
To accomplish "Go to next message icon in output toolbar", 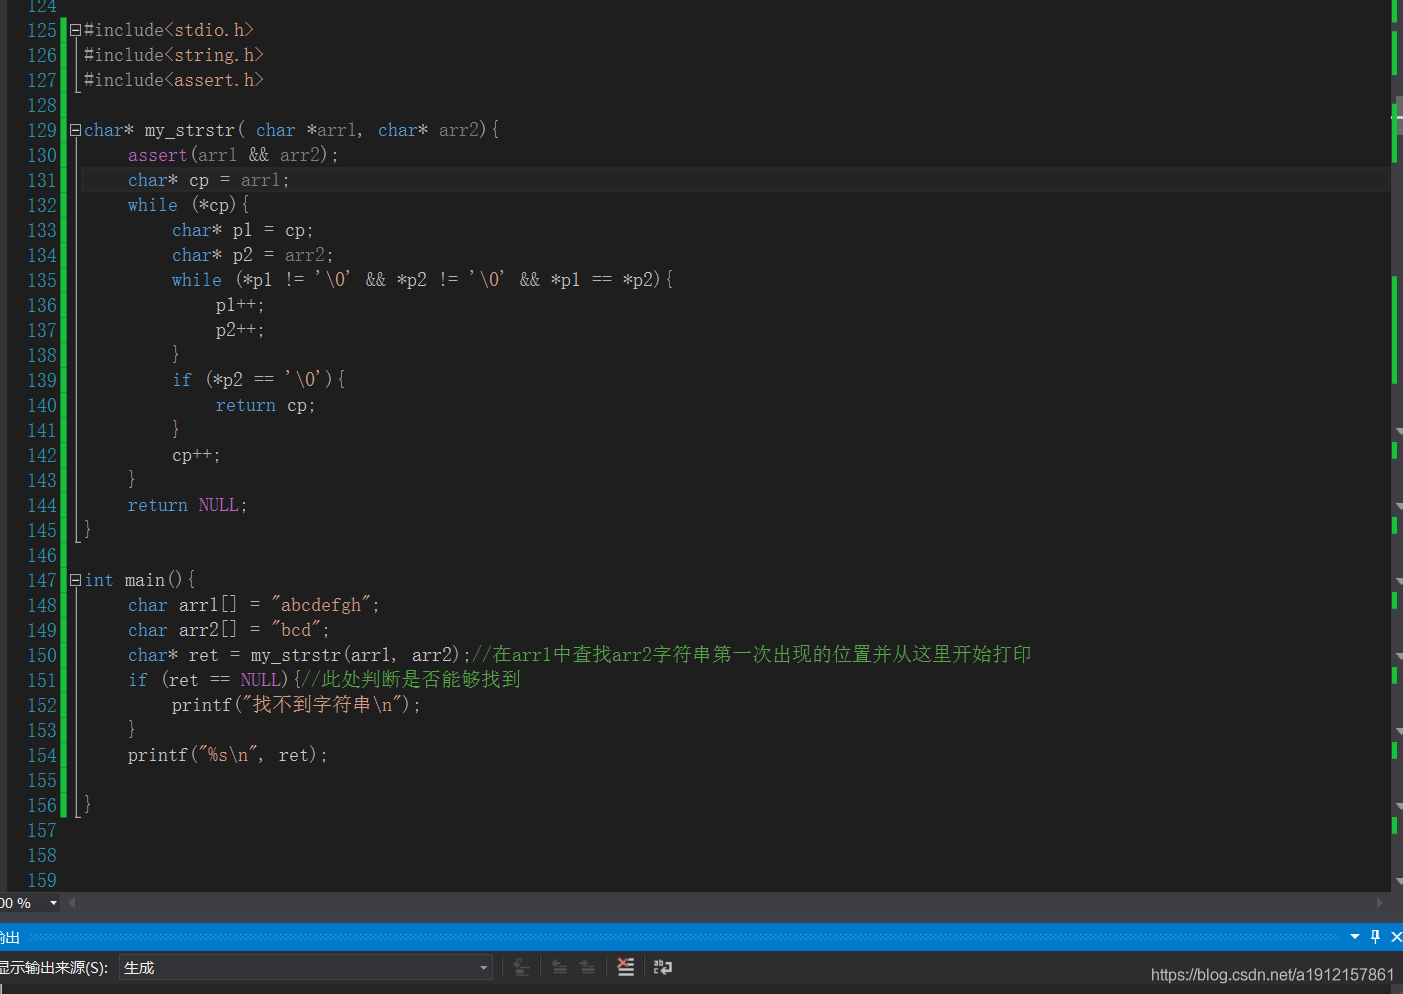I will (587, 967).
